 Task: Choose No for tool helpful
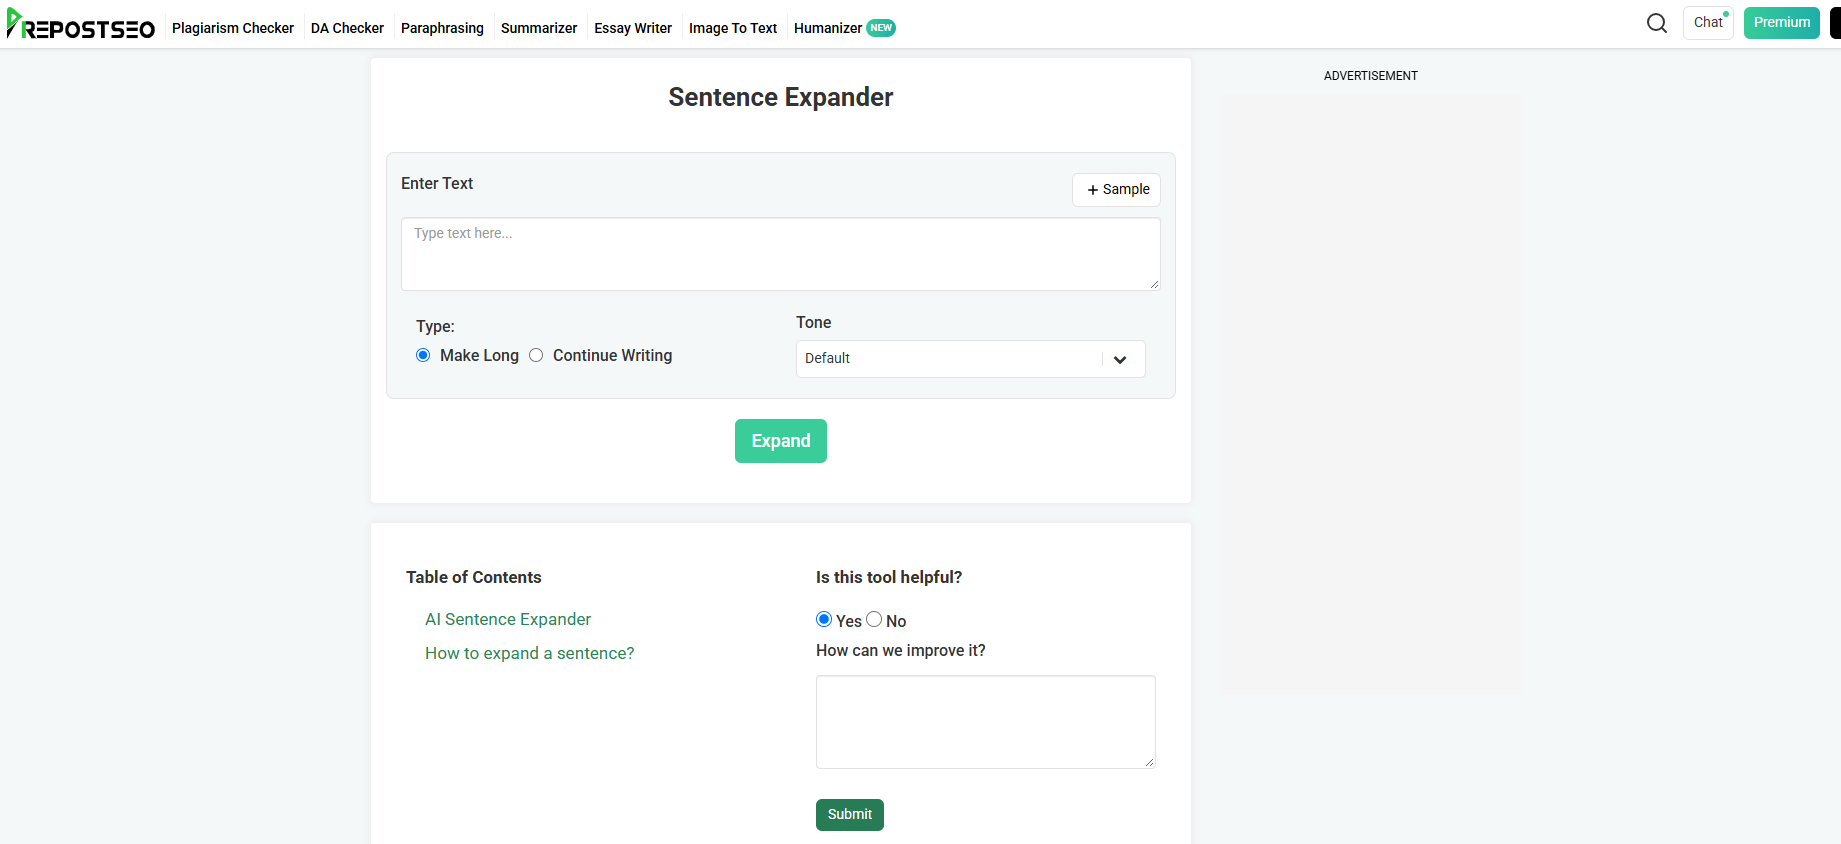(x=874, y=619)
